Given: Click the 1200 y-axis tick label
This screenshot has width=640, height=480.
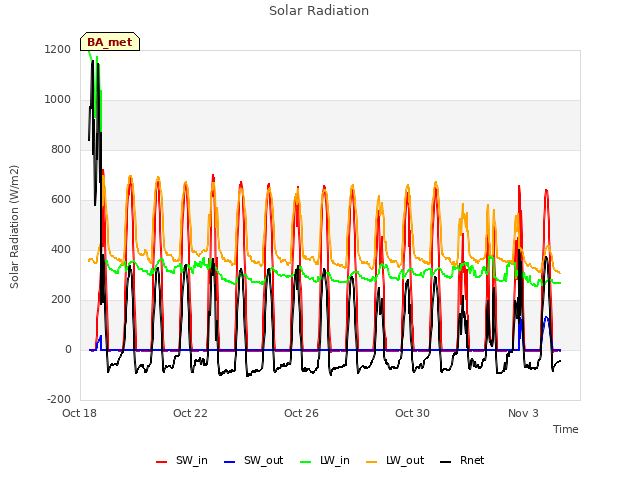Looking at the screenshot, I should pos(58,49).
